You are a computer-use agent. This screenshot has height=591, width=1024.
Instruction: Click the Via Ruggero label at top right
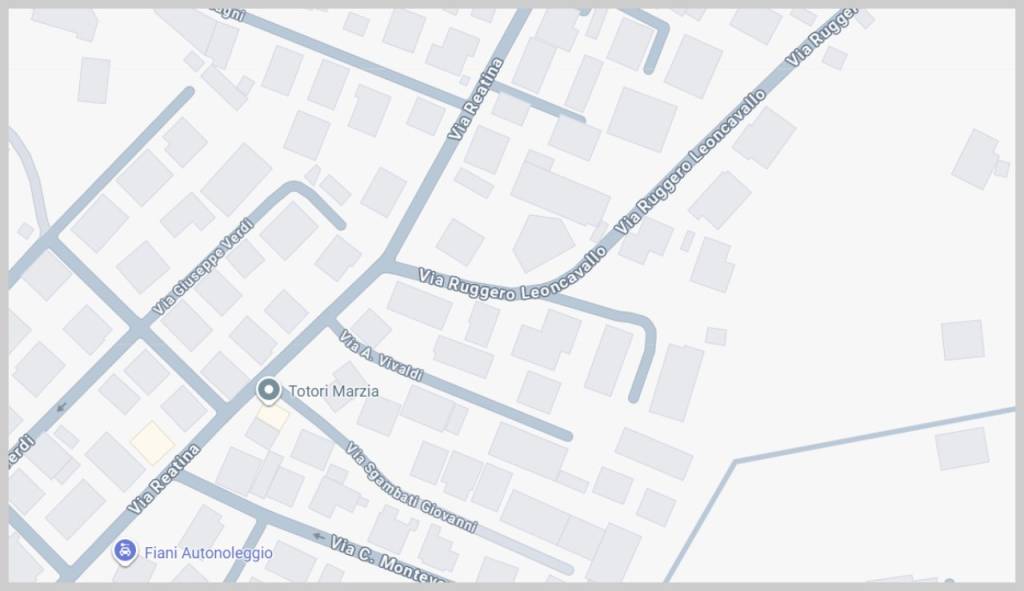pos(821,37)
